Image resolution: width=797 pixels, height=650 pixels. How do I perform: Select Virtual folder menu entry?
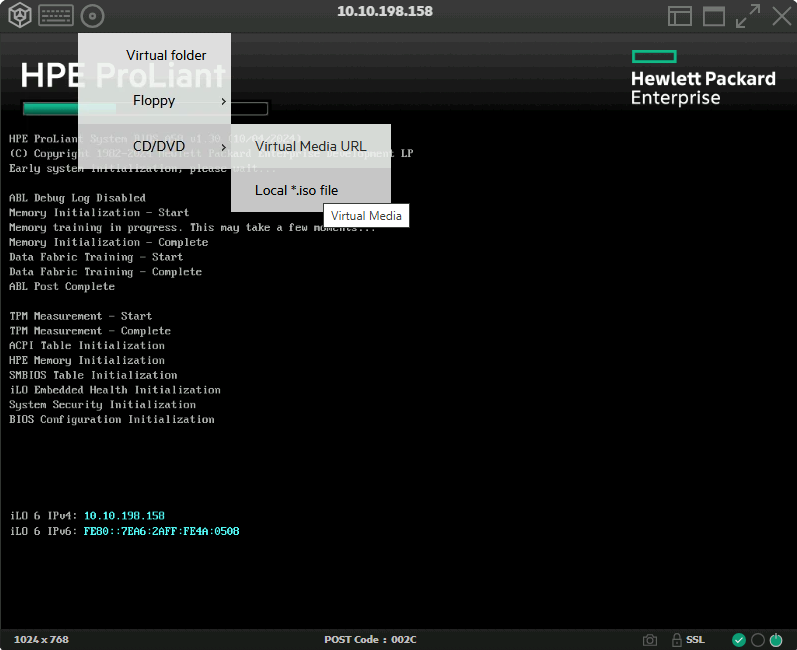point(155,55)
